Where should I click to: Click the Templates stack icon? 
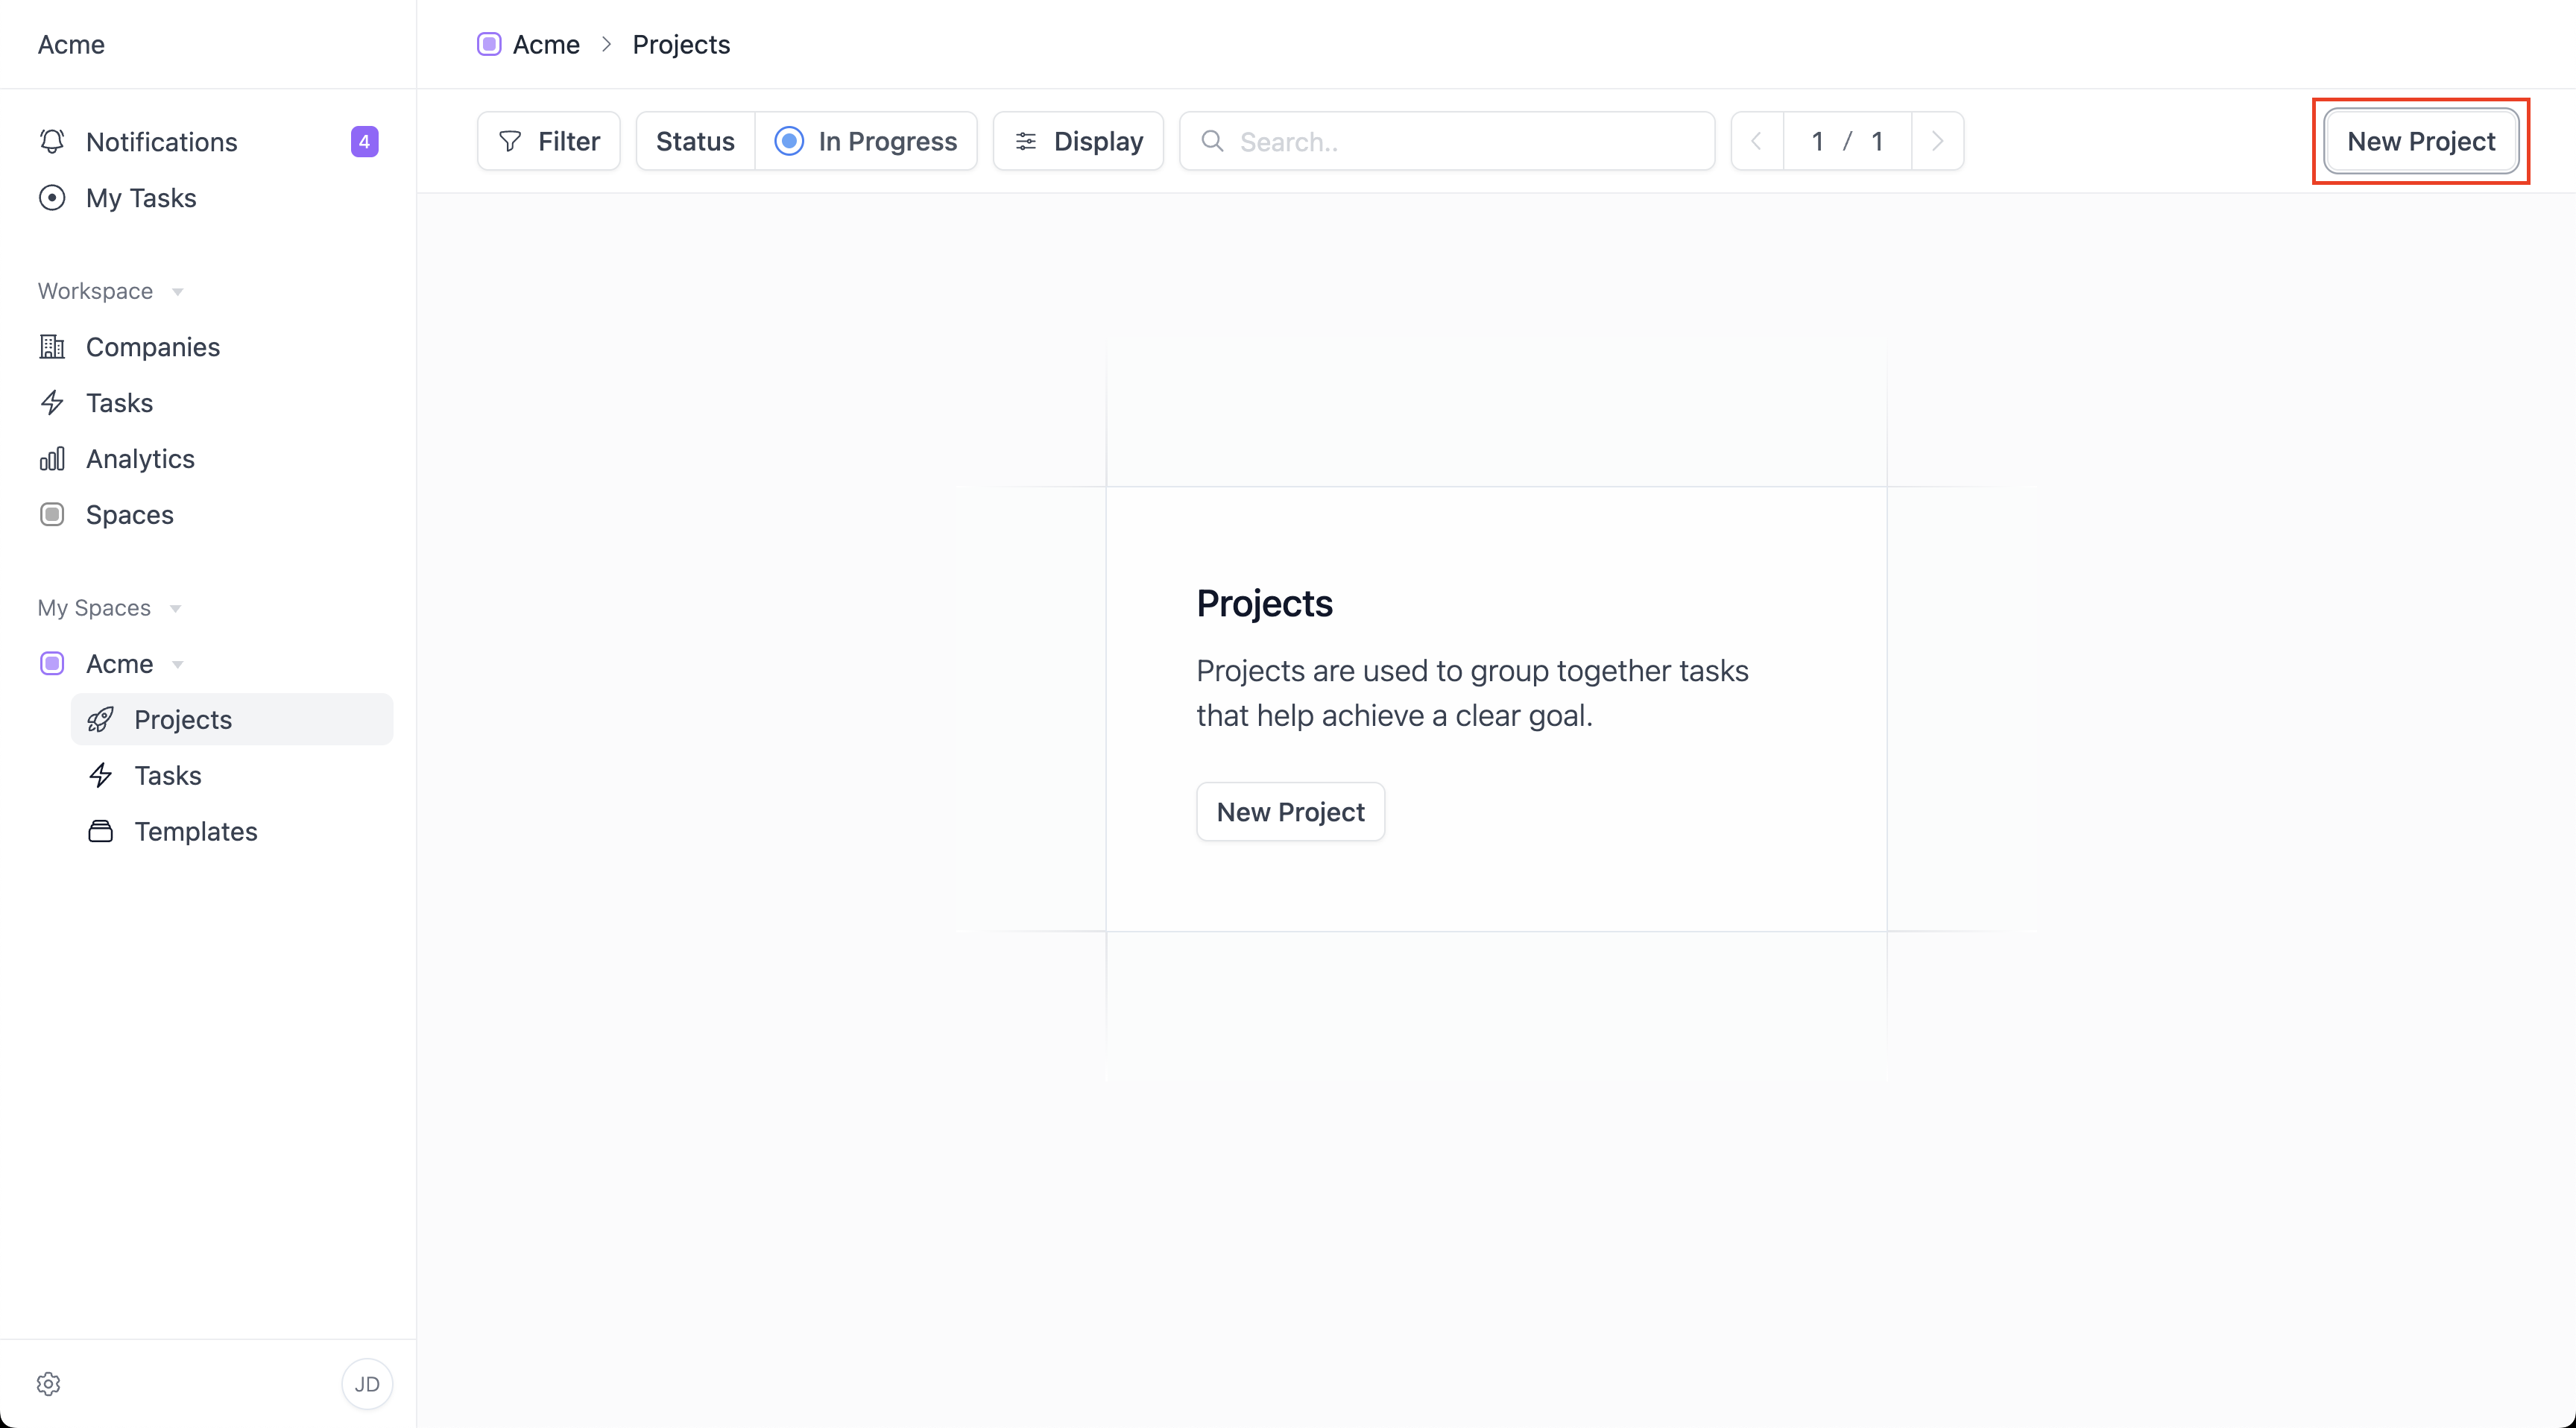tap(100, 831)
